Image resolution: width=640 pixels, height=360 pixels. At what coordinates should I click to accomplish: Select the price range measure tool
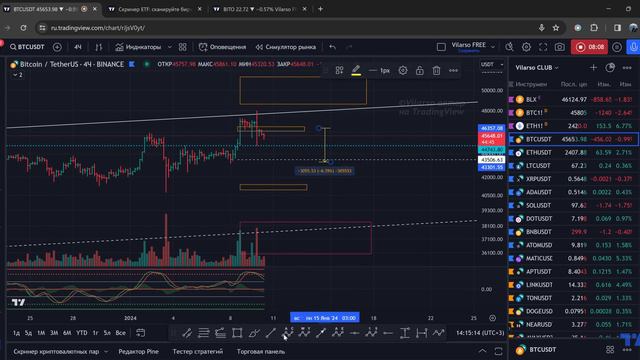[404, 333]
